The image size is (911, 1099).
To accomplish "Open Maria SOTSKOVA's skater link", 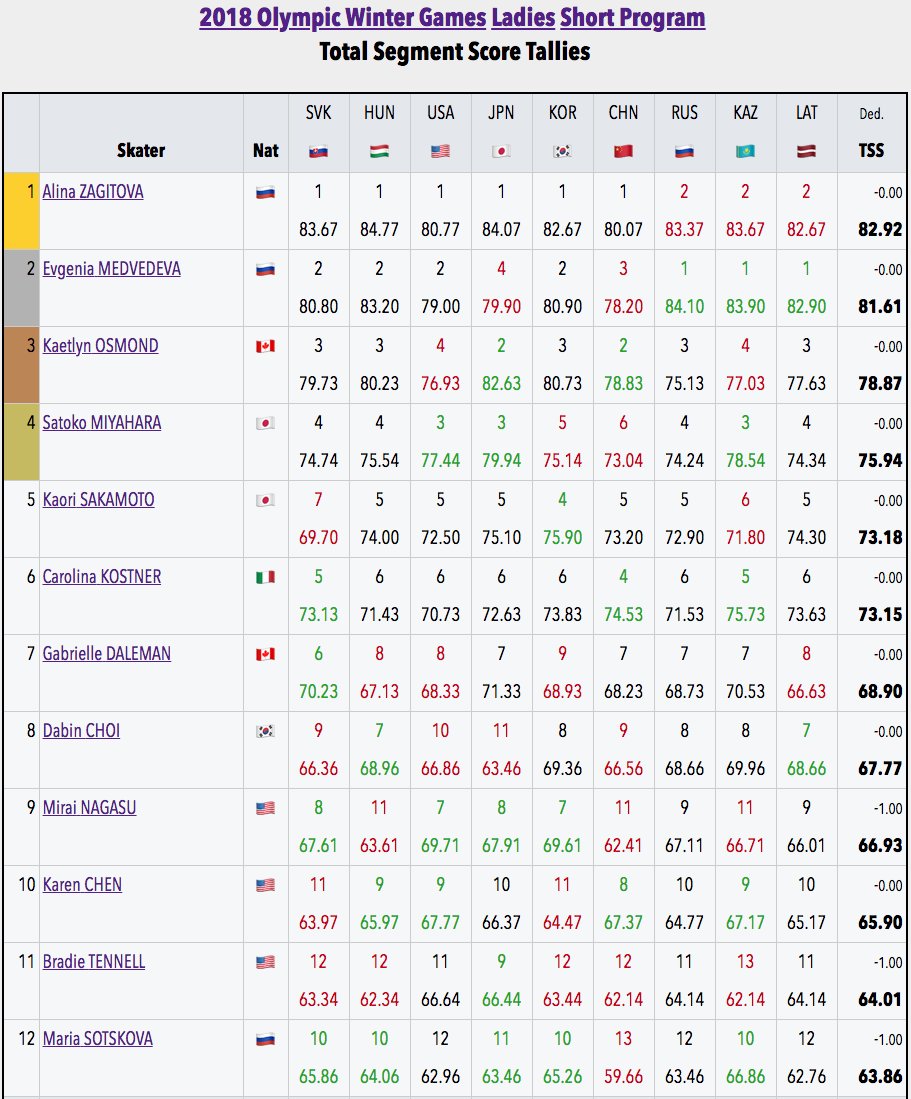I will pos(97,1039).
